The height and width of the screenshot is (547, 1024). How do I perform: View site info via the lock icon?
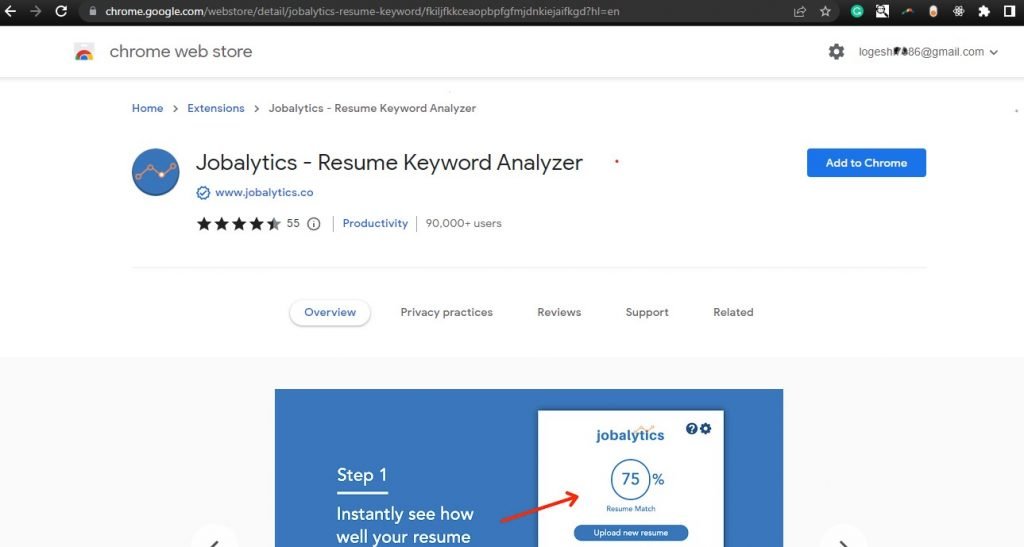pos(93,11)
